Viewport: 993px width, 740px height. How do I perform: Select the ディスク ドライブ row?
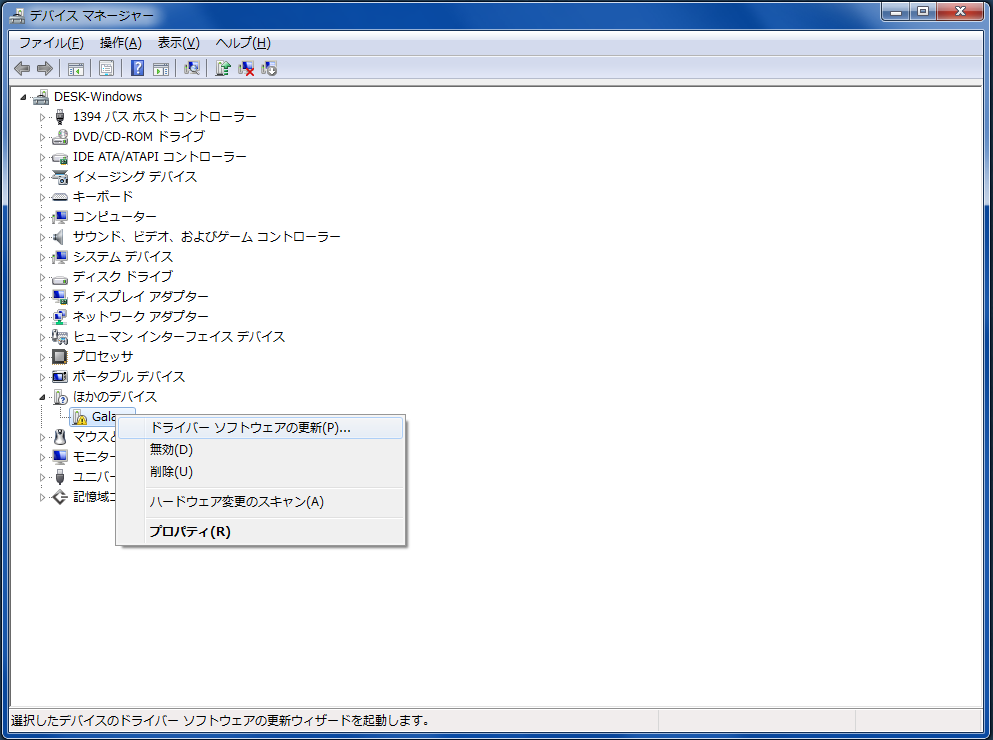pyautogui.click(x=123, y=277)
